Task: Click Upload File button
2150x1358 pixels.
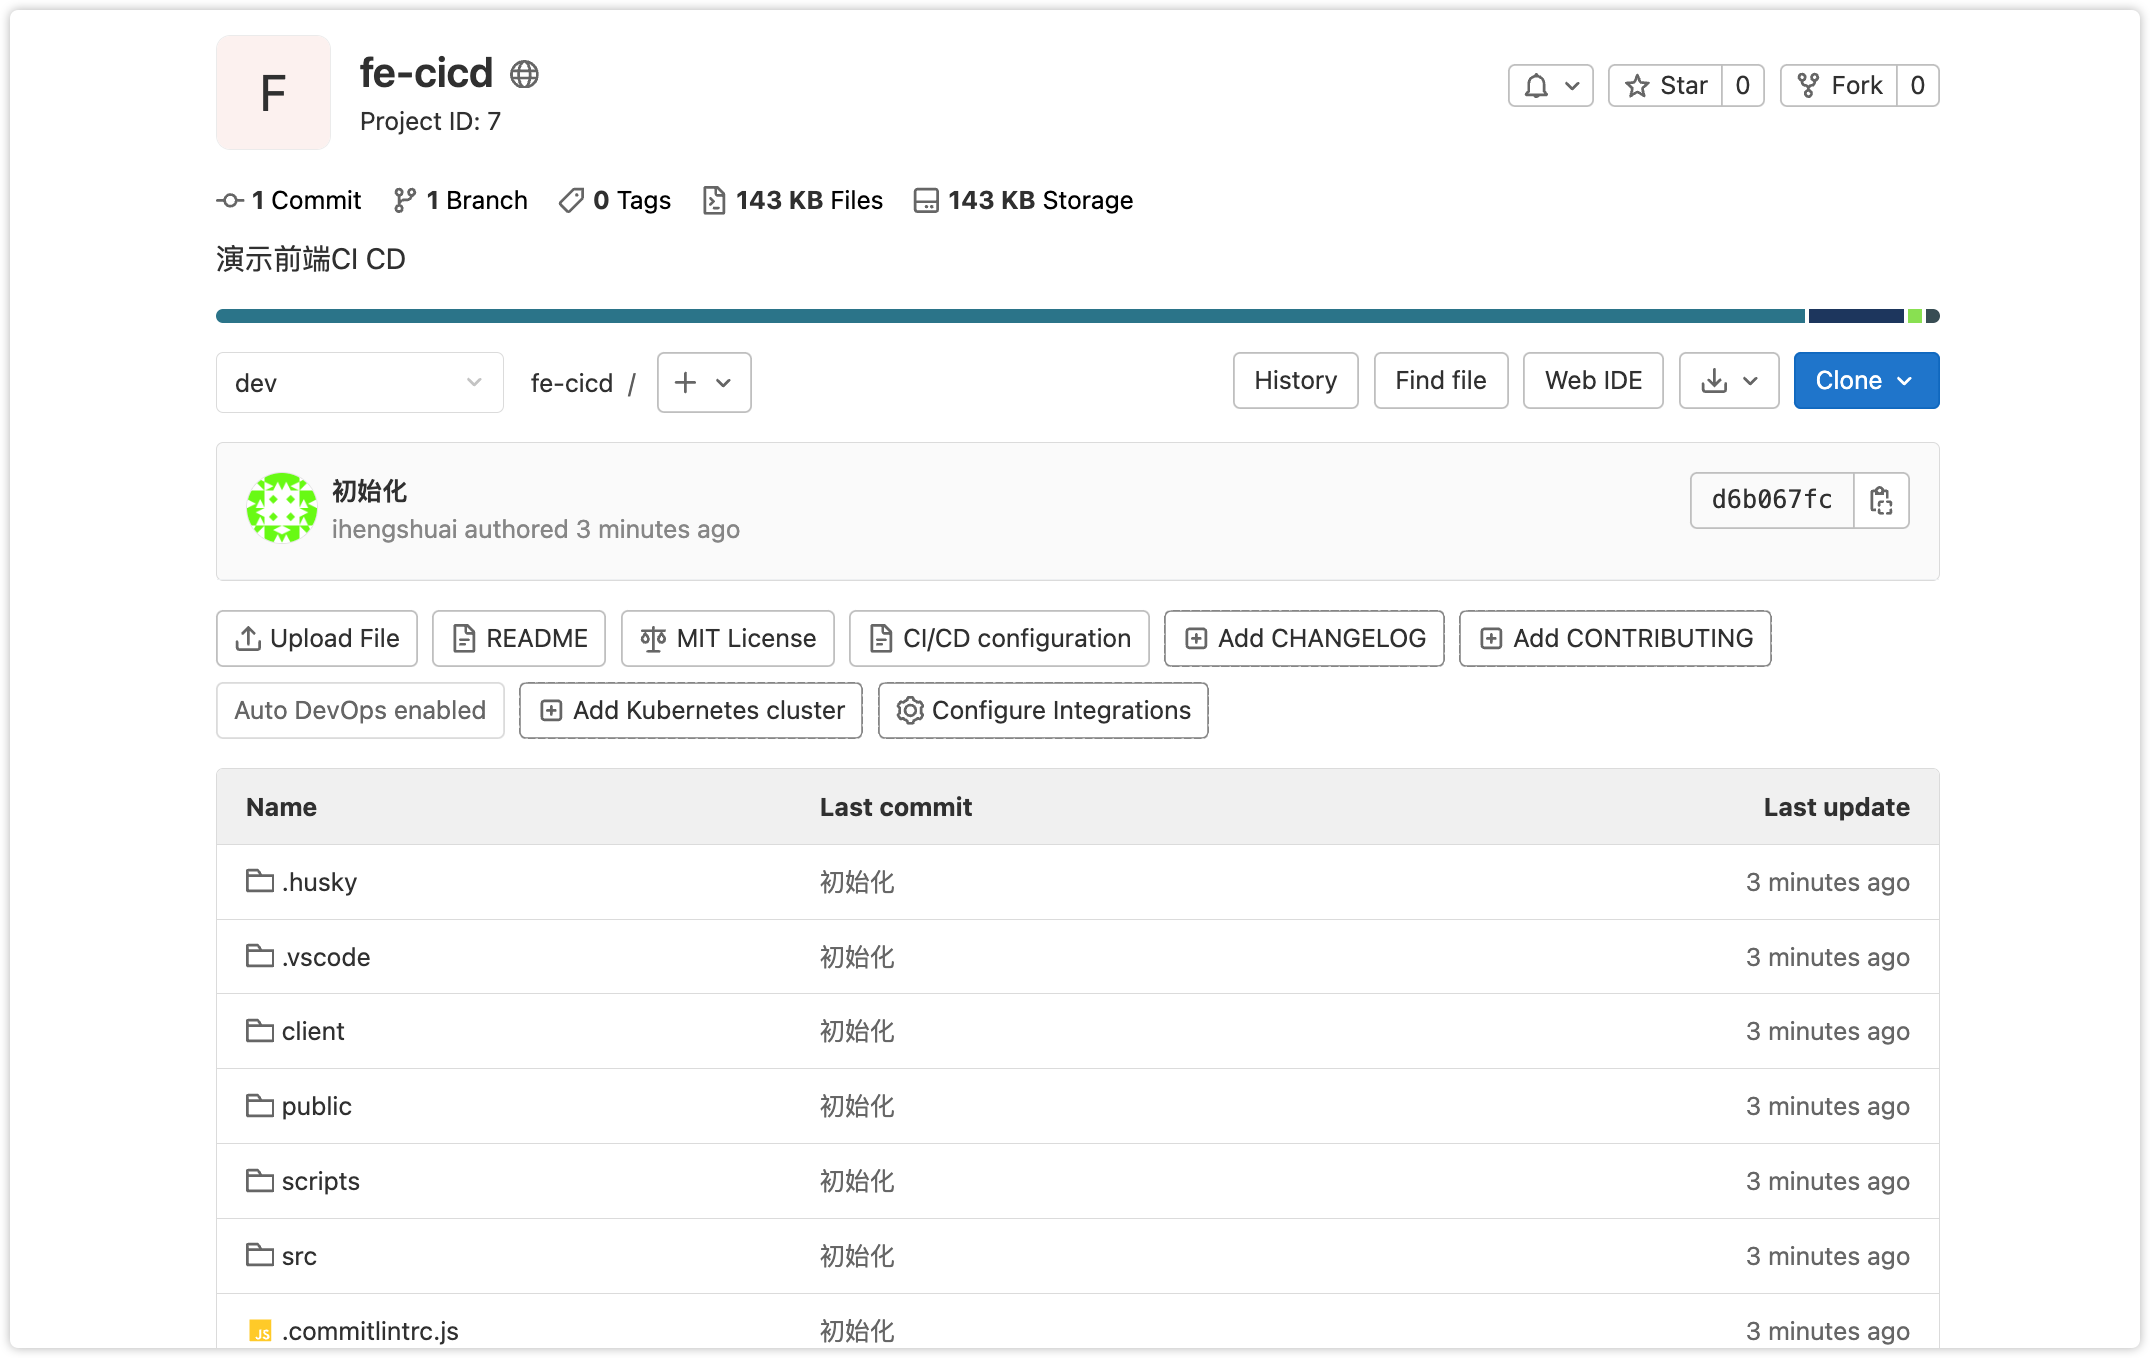Action: click(317, 639)
